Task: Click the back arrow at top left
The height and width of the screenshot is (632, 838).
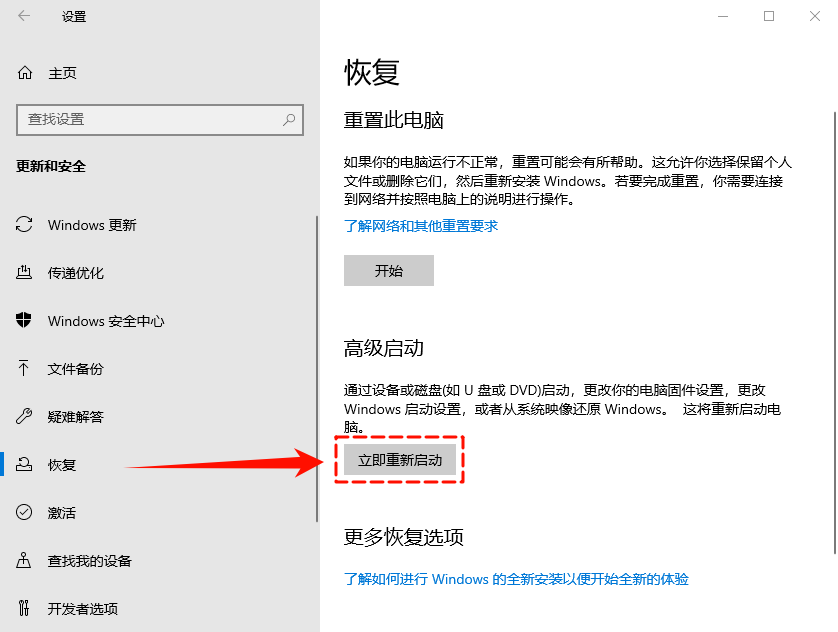Action: tap(22, 16)
